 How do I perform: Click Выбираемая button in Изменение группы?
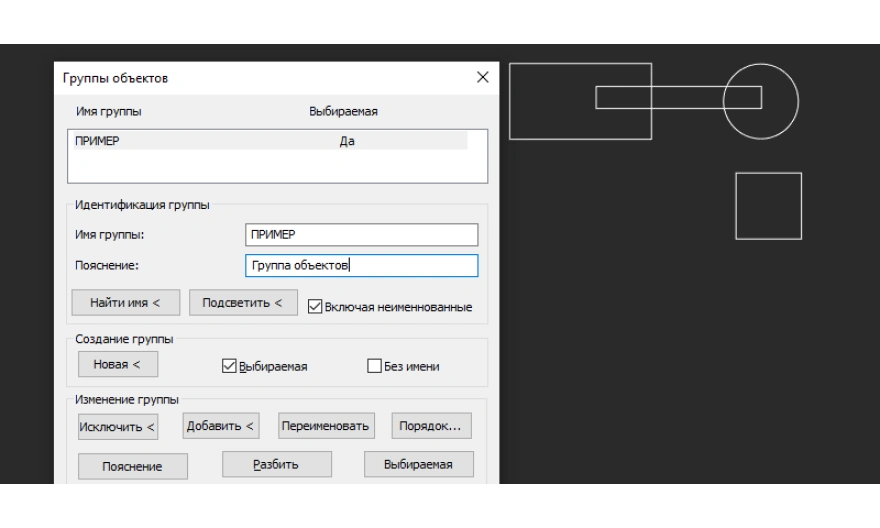419,464
